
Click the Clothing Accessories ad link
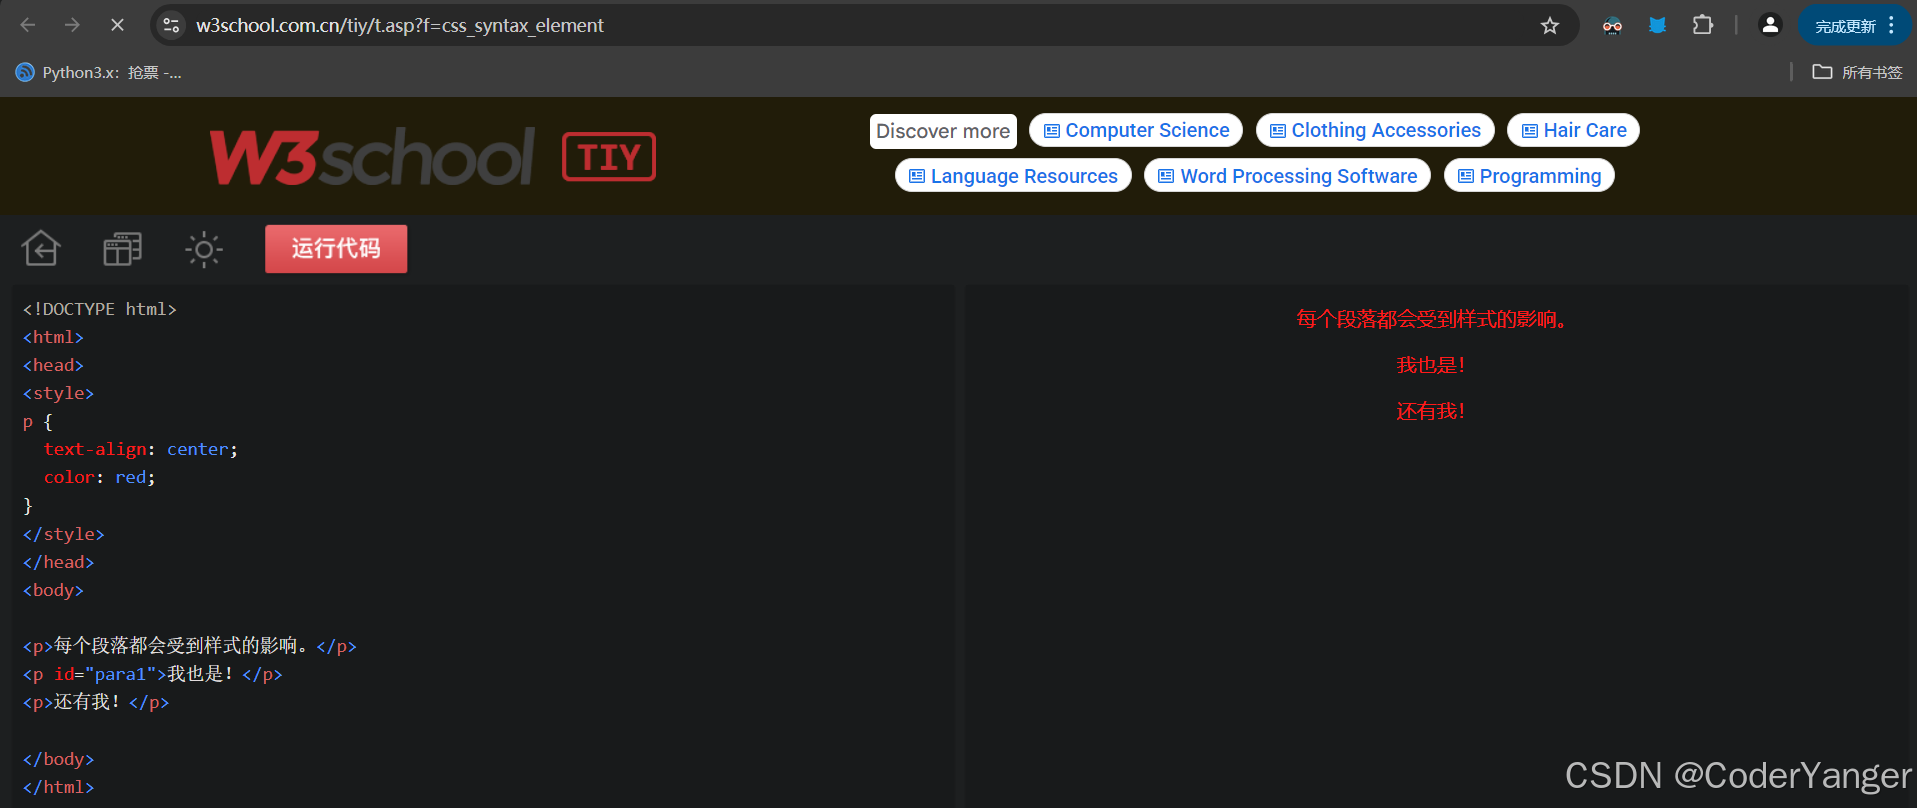[x=1375, y=130]
